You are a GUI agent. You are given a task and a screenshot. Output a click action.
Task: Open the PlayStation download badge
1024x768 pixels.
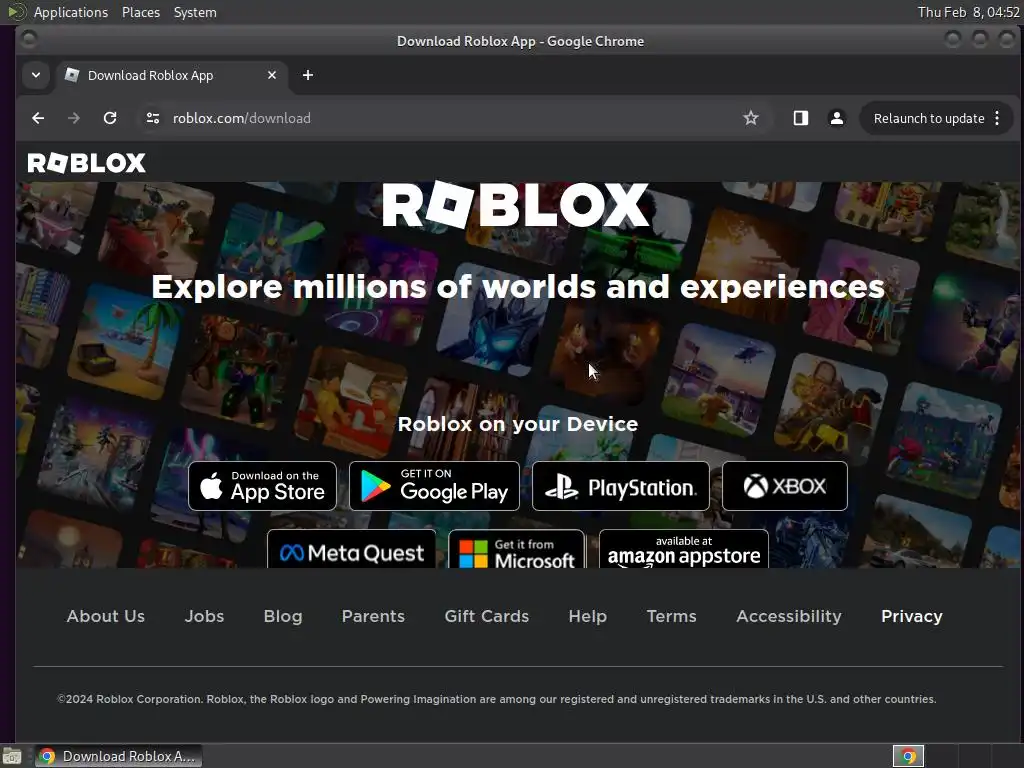tap(620, 486)
